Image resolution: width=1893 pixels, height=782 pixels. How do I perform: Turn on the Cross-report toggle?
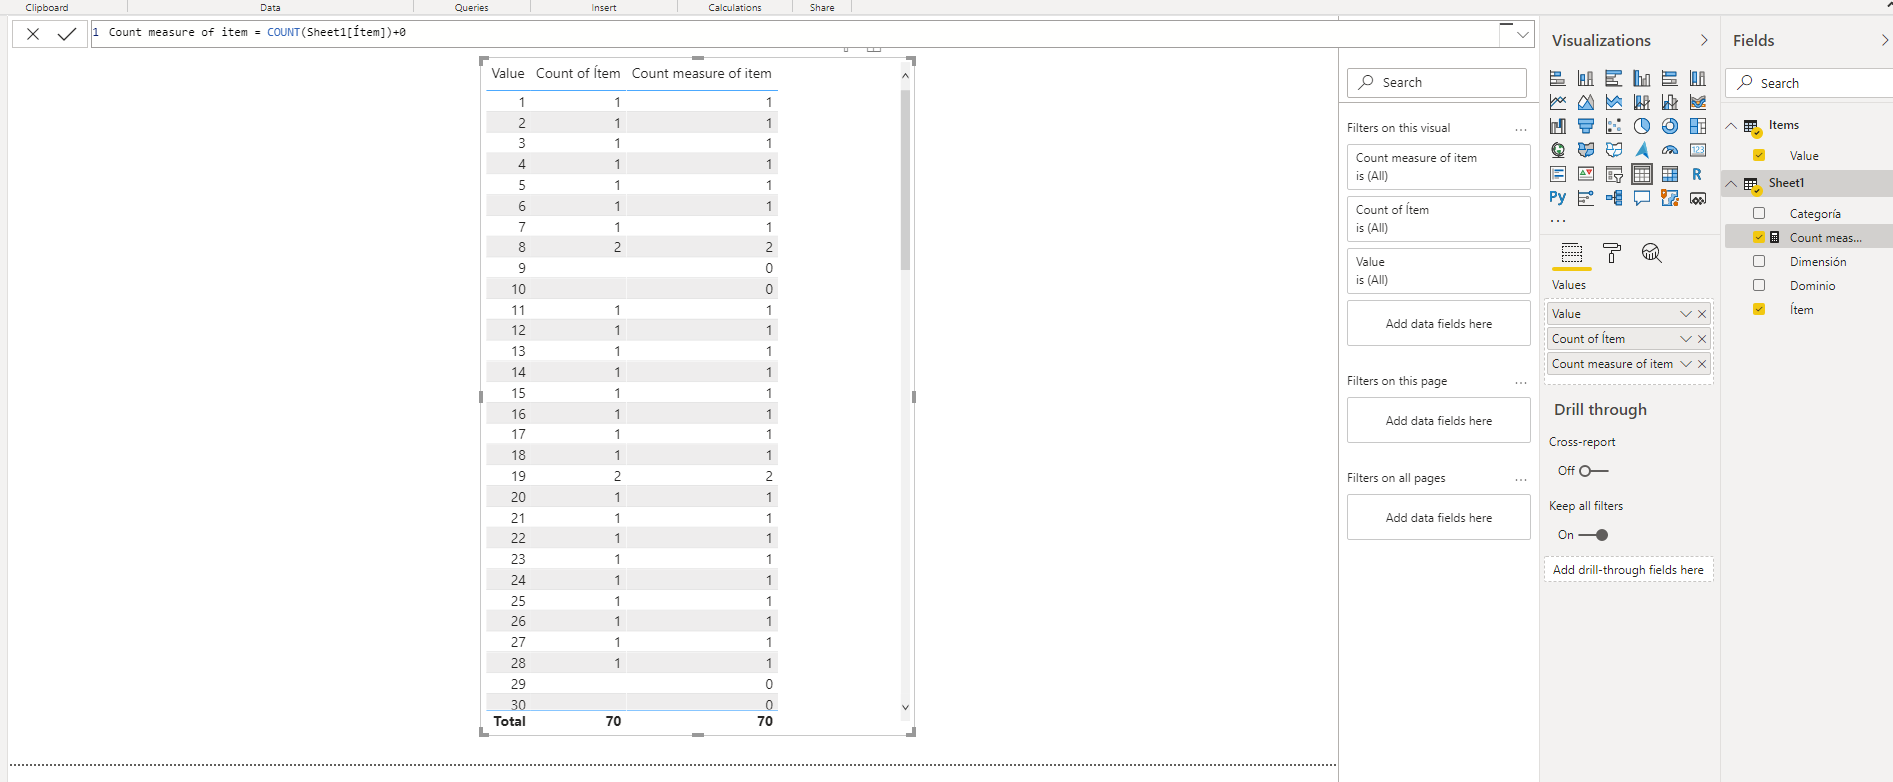(x=1593, y=471)
